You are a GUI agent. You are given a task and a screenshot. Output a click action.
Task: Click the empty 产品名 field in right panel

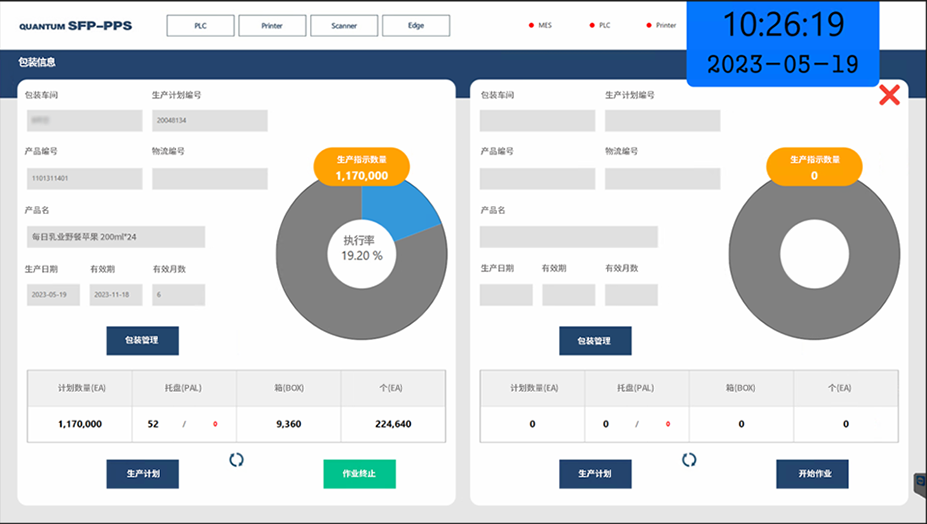[x=568, y=237]
